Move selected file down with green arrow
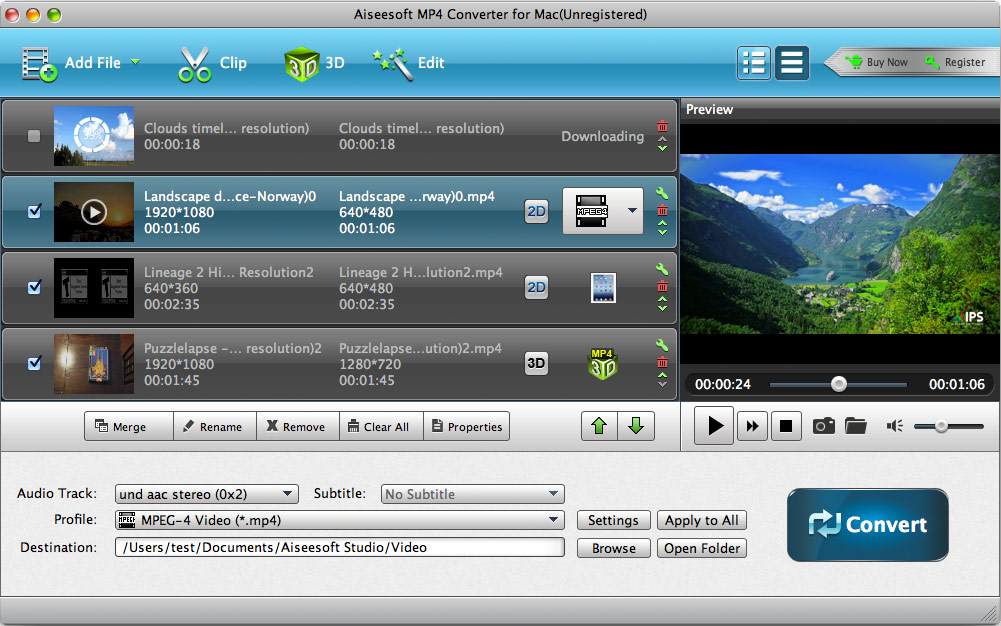This screenshot has width=1001, height=626. point(636,426)
